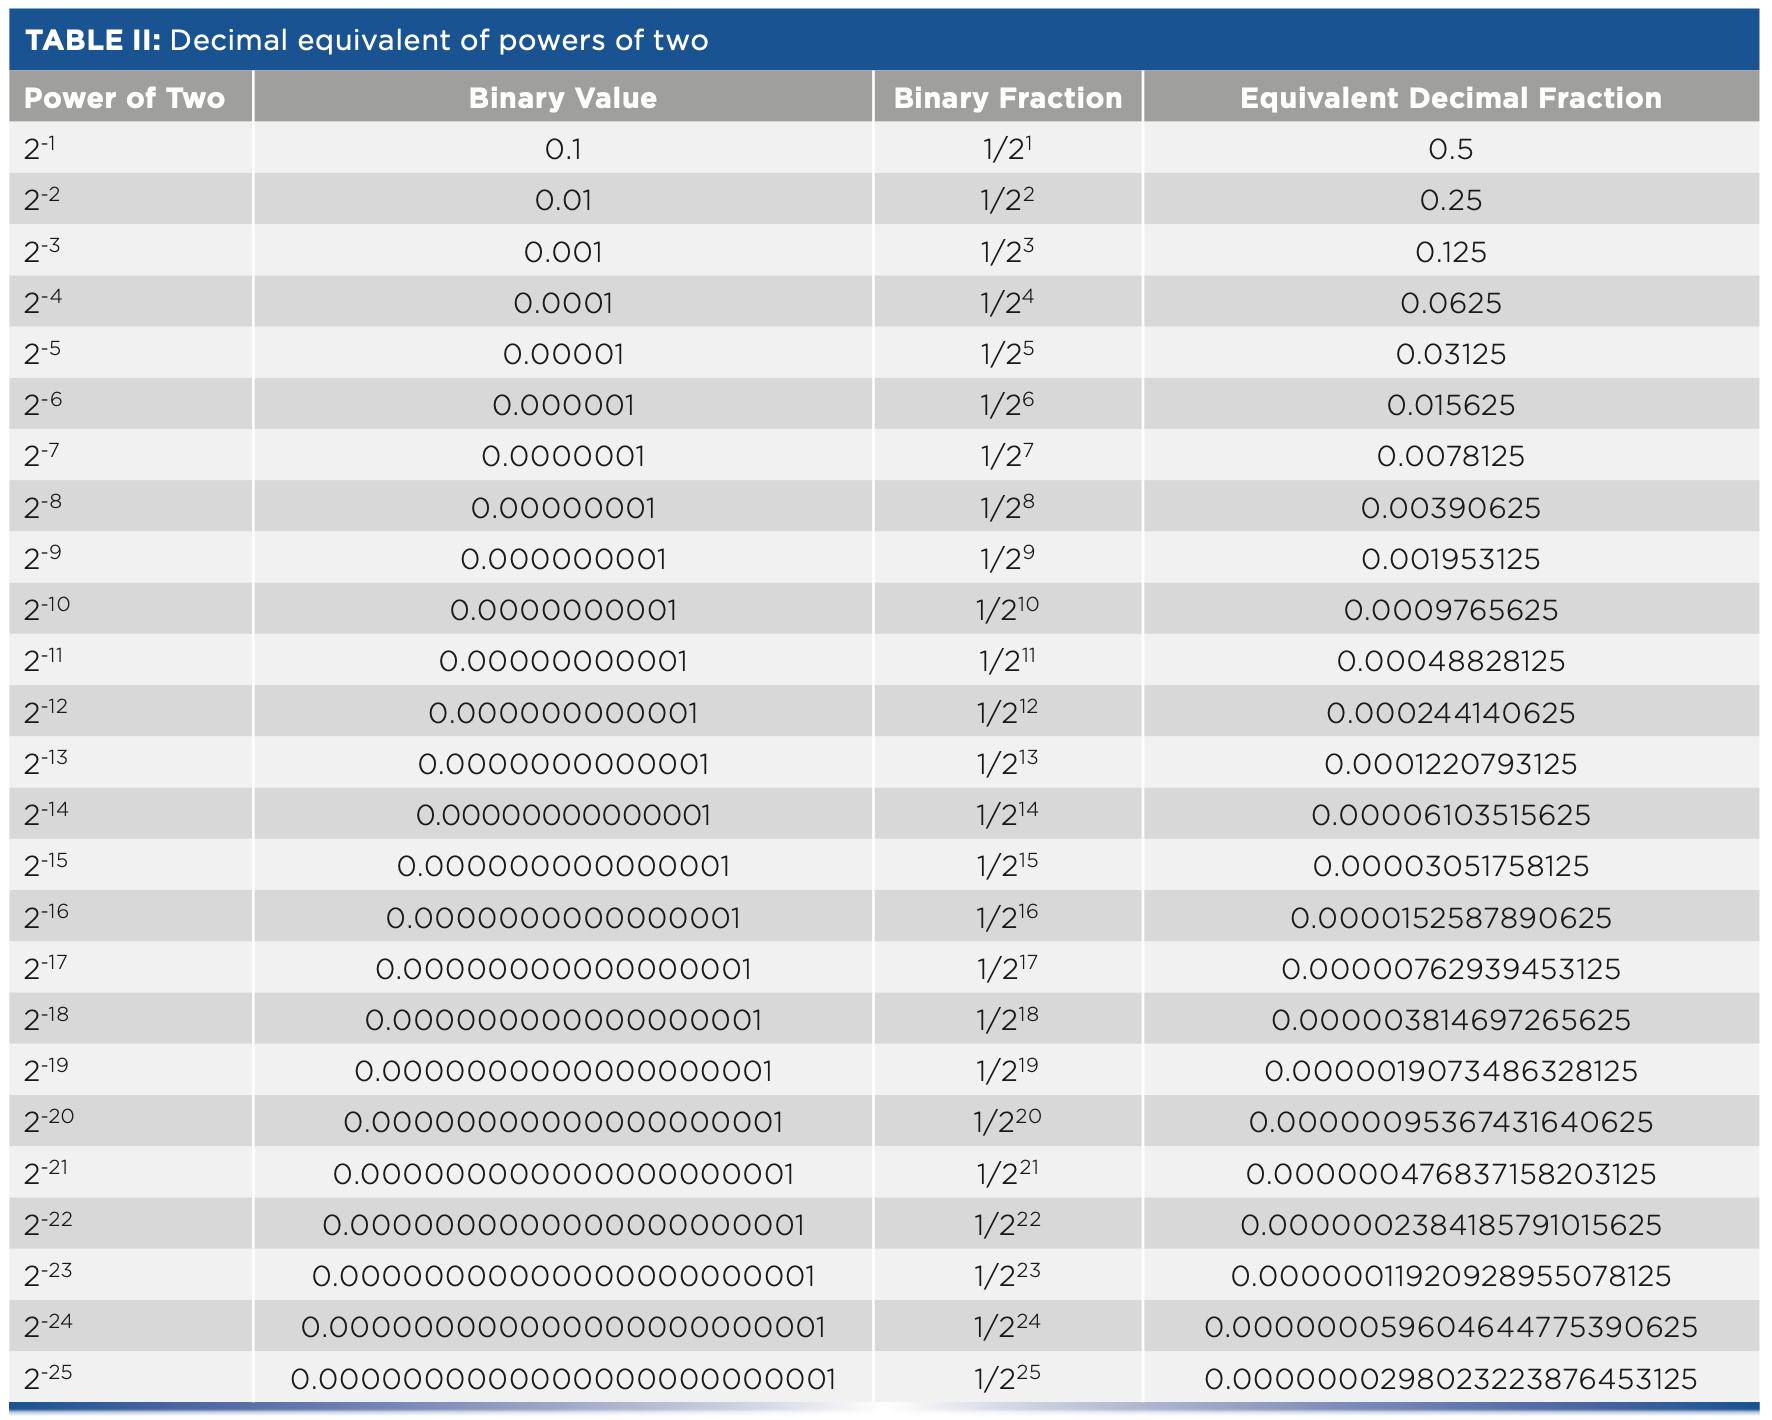The image size is (1772, 1420).
Task: Click binary value 0.1
Action: click(563, 150)
